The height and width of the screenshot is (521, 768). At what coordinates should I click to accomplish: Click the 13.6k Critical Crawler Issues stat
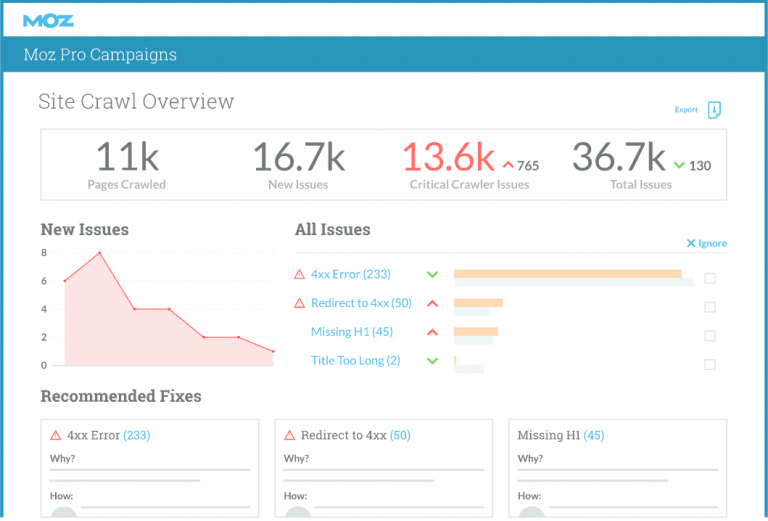tap(470, 166)
